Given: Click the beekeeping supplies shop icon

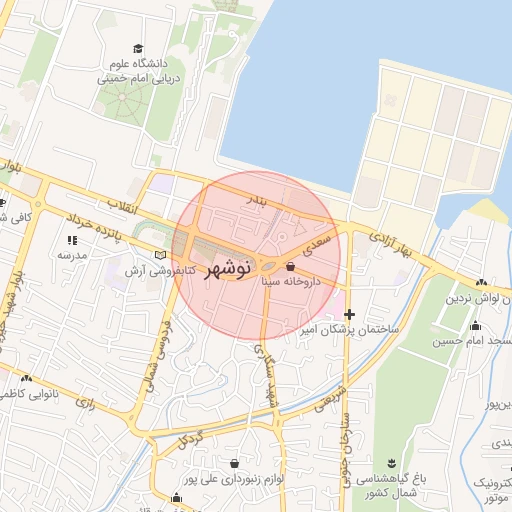Looking at the screenshot, I should pos(234,463).
